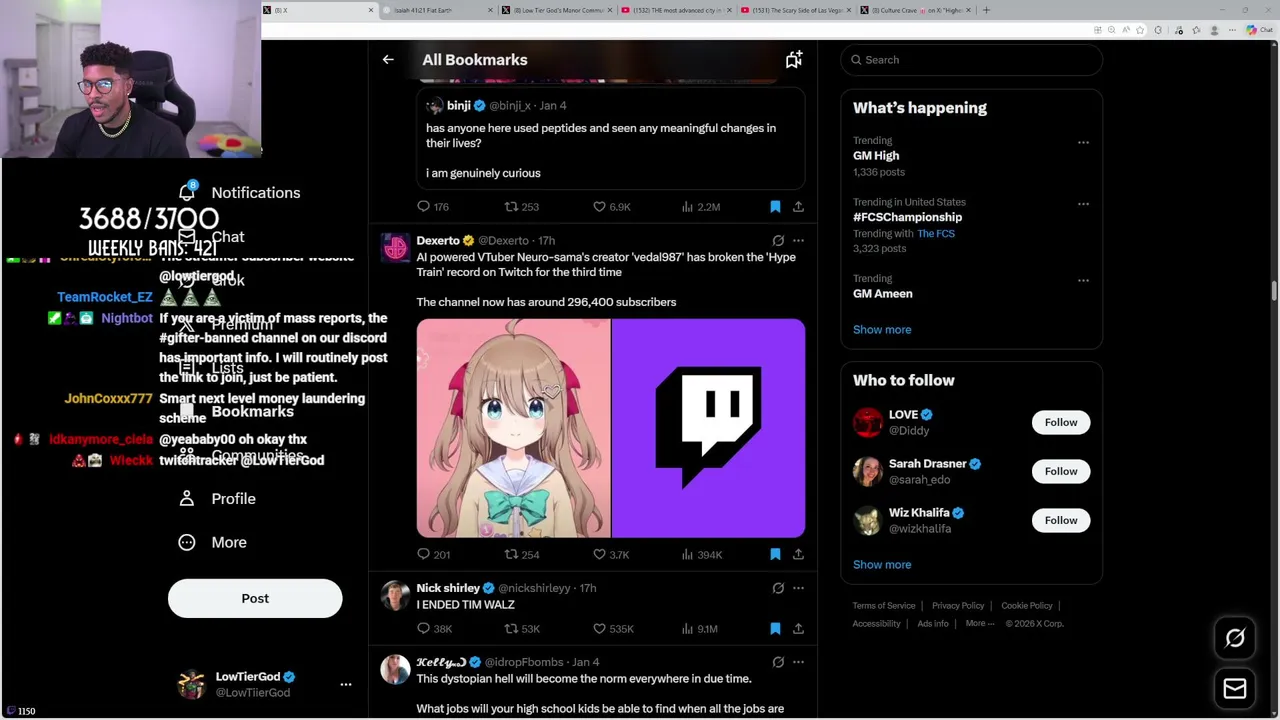Open the Messages envelope floating button
The image size is (1280, 720).
coord(1235,689)
